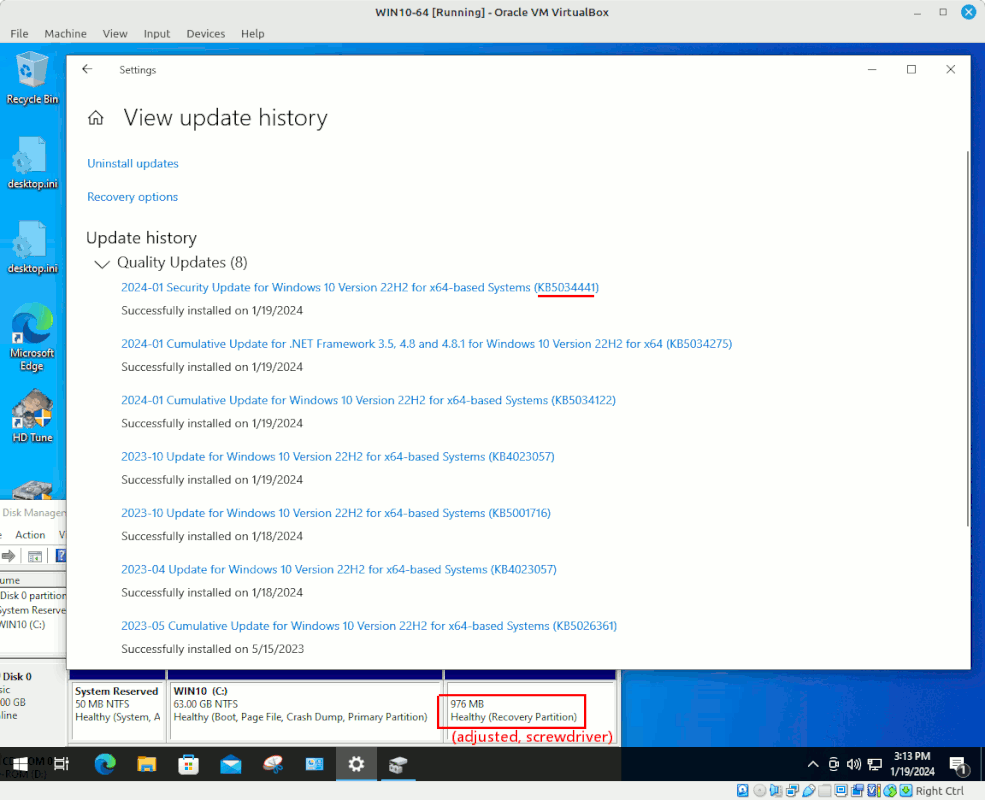Open the notification center icon

[x=958, y=765]
